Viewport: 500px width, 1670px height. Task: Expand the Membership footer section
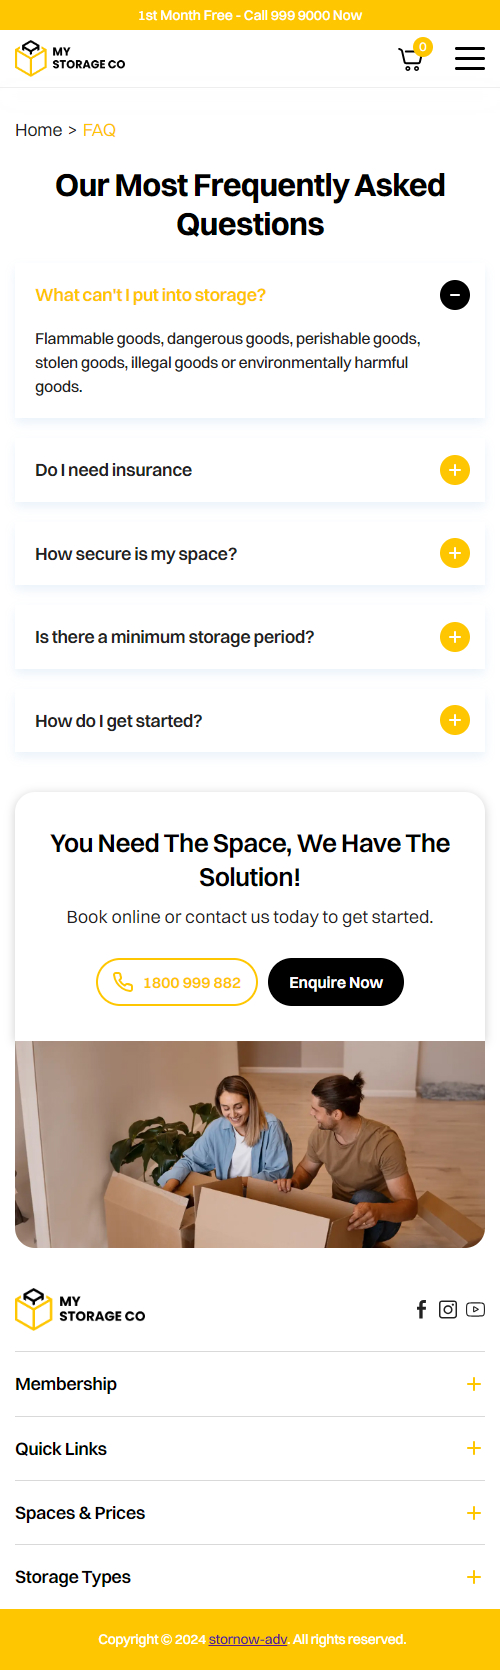250,1384
